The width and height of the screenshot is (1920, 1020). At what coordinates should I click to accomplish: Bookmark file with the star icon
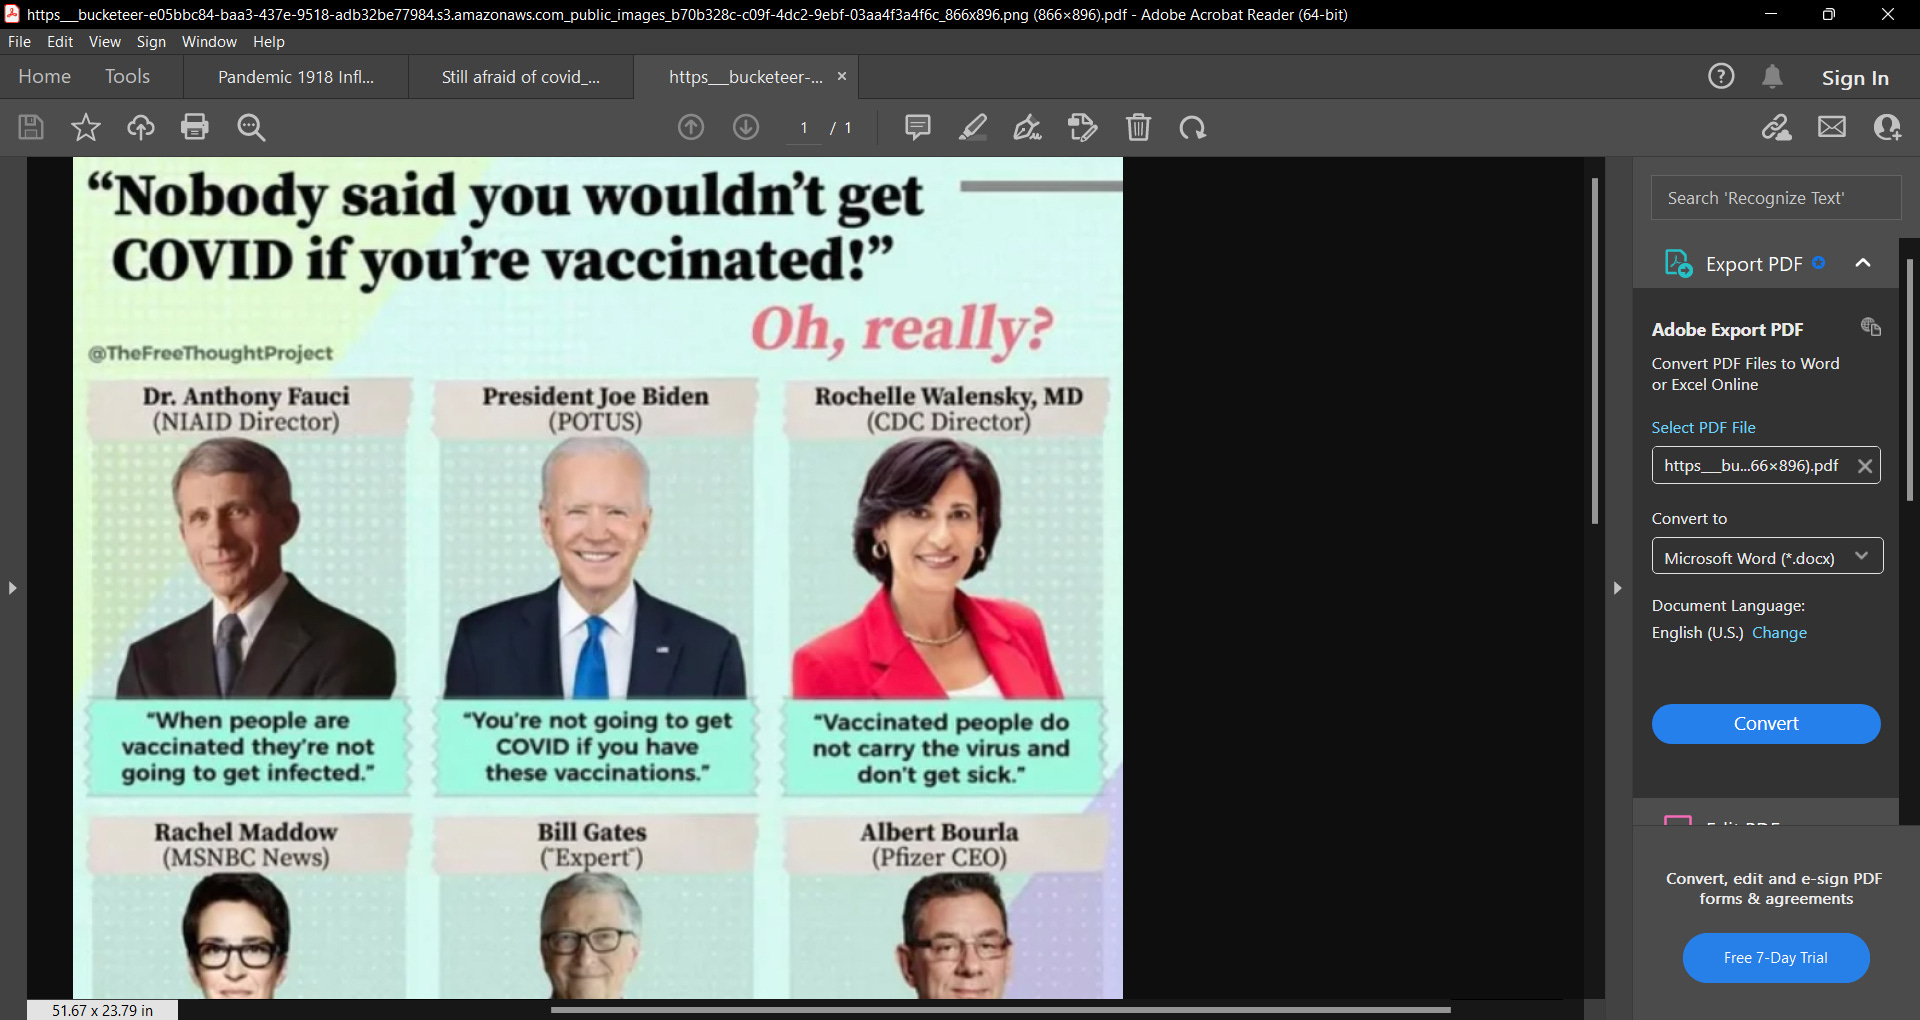click(x=86, y=127)
